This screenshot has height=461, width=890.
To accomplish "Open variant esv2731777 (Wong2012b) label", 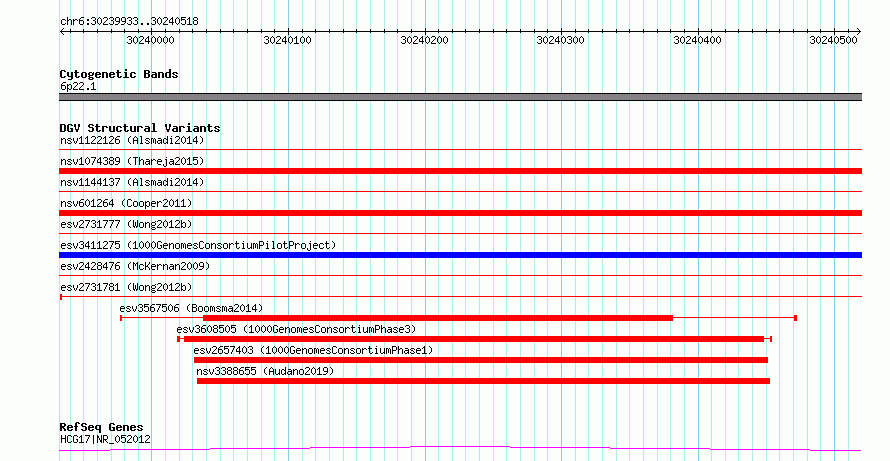I will 126,224.
